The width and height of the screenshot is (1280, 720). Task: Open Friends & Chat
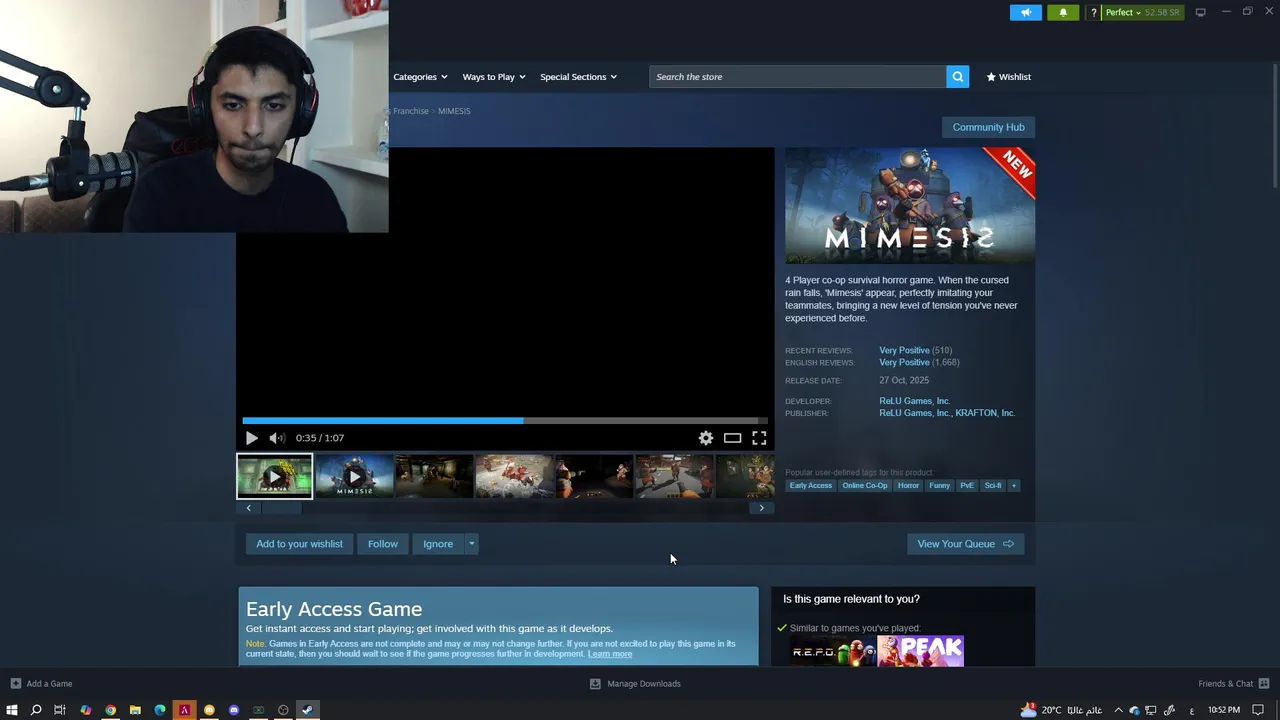[x=1234, y=684]
